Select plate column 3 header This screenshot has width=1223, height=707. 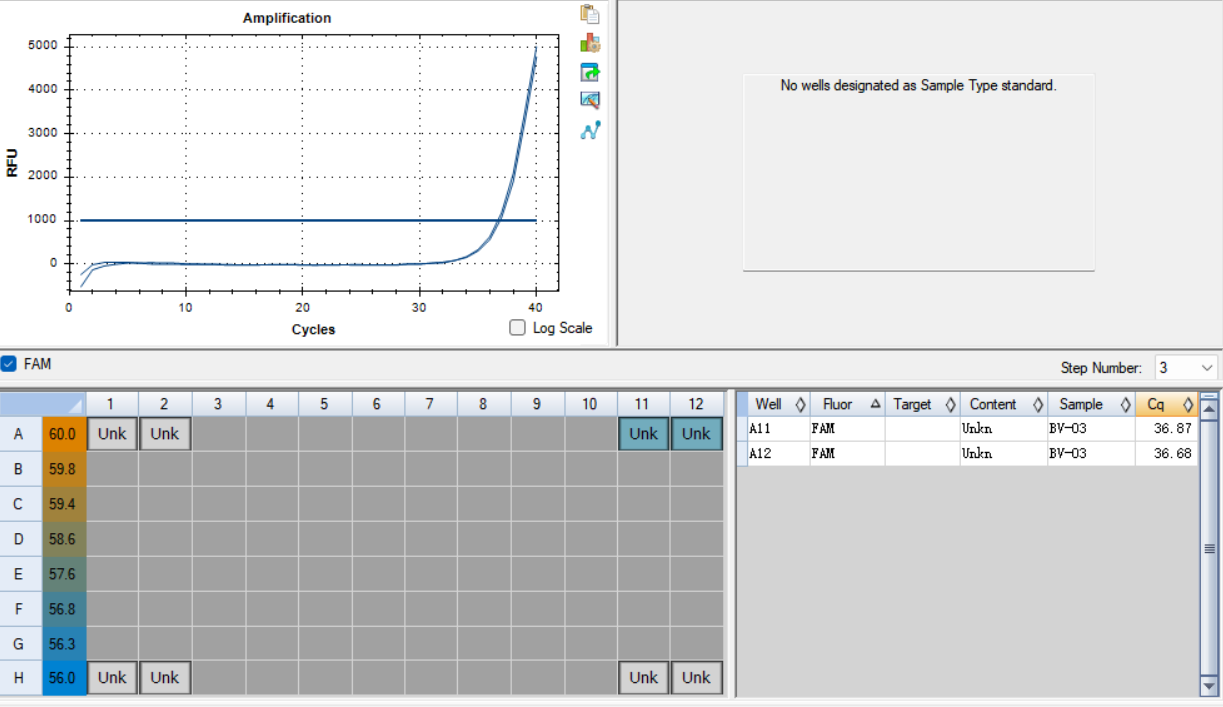[x=218, y=404]
